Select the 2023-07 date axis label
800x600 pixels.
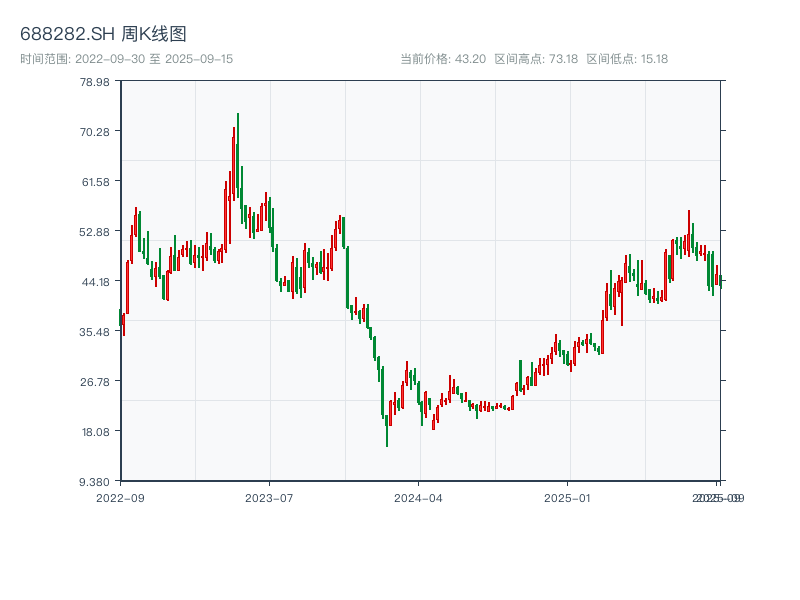click(x=270, y=498)
